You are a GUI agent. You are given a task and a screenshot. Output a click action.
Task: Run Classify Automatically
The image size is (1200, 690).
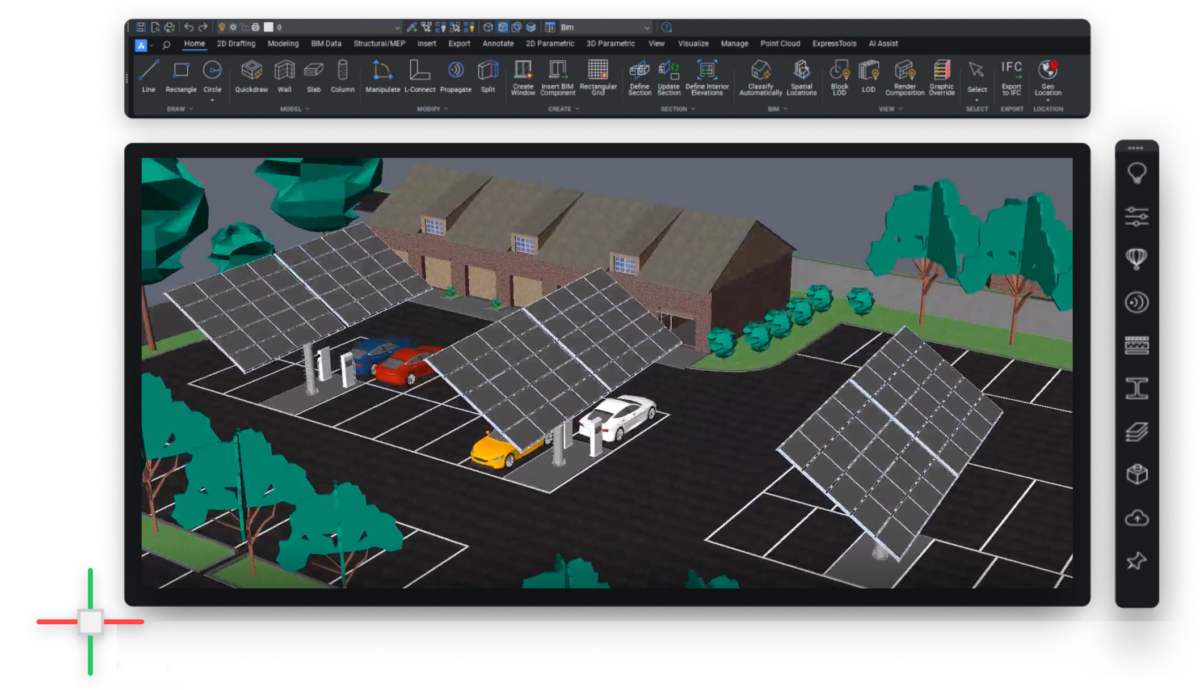click(763, 80)
